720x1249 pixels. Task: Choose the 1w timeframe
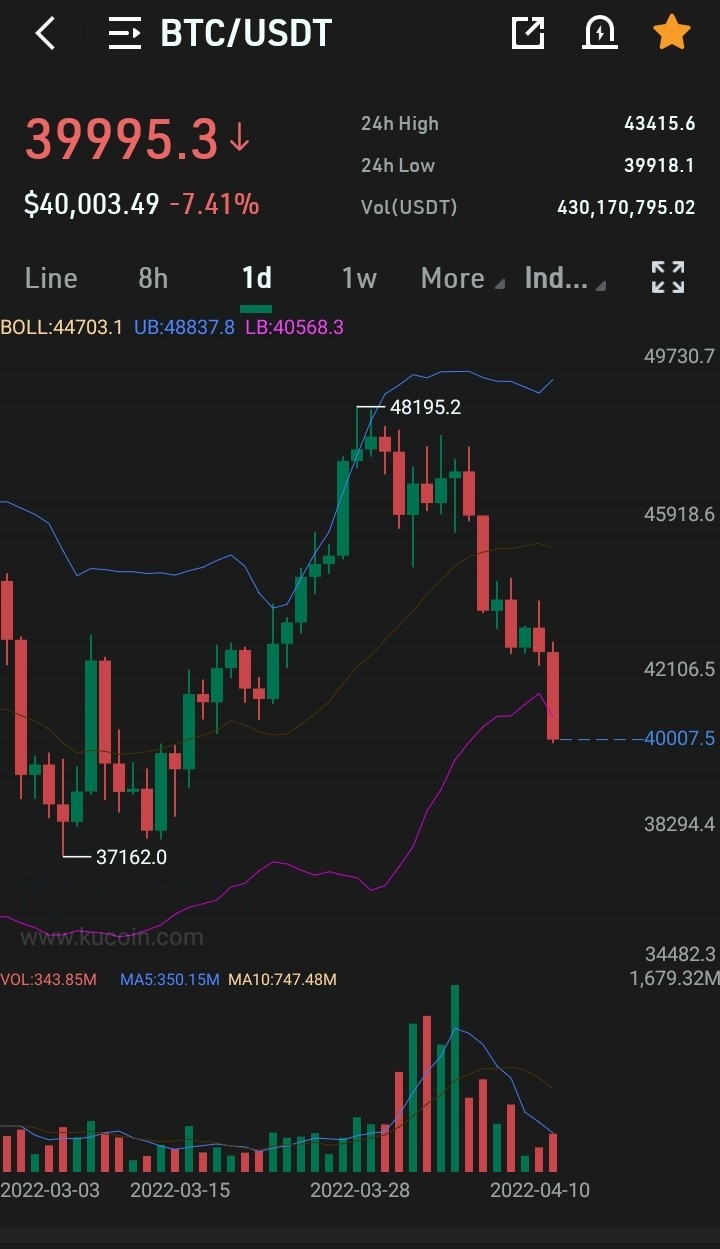[x=359, y=278]
